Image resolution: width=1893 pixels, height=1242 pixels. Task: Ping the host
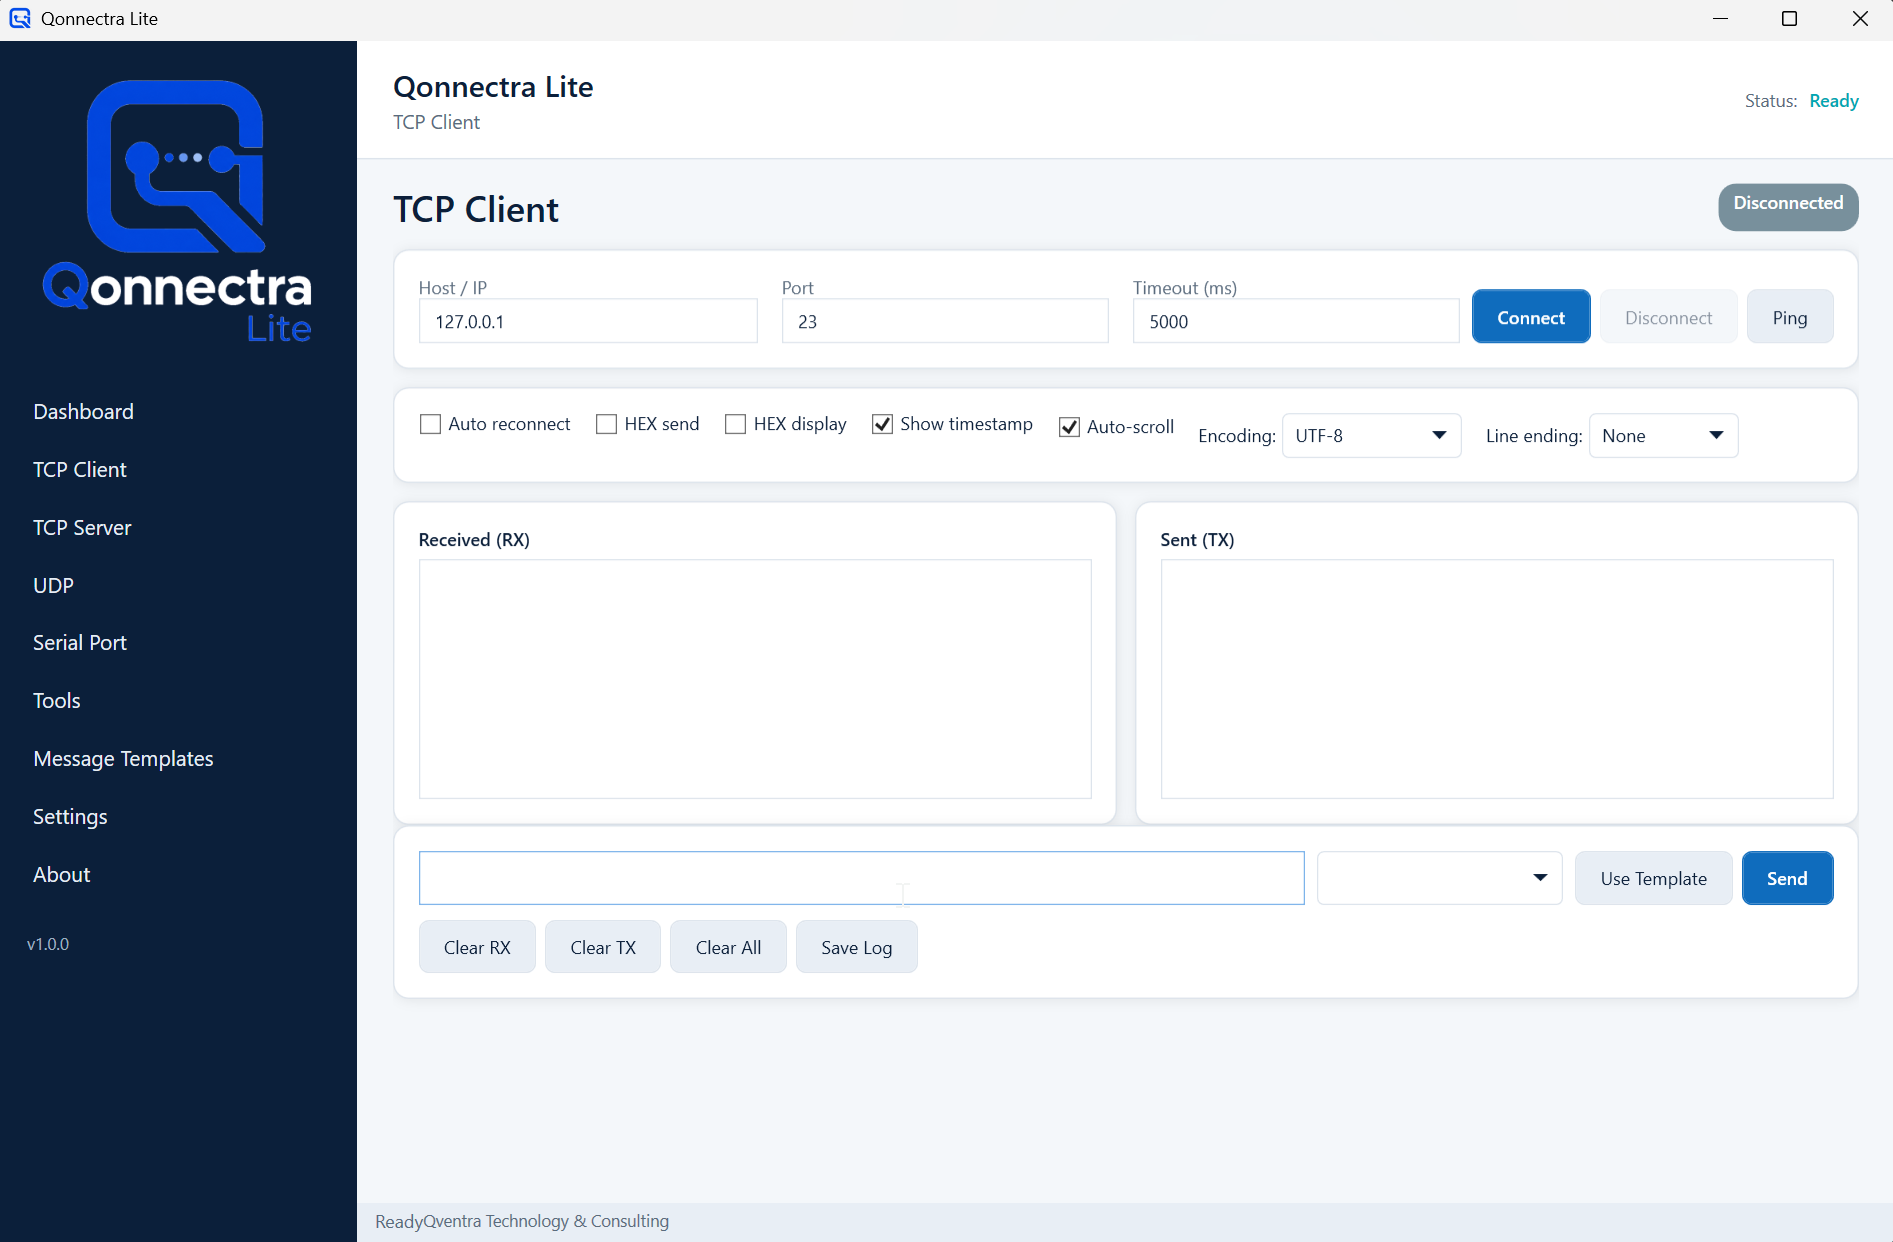[1790, 317]
